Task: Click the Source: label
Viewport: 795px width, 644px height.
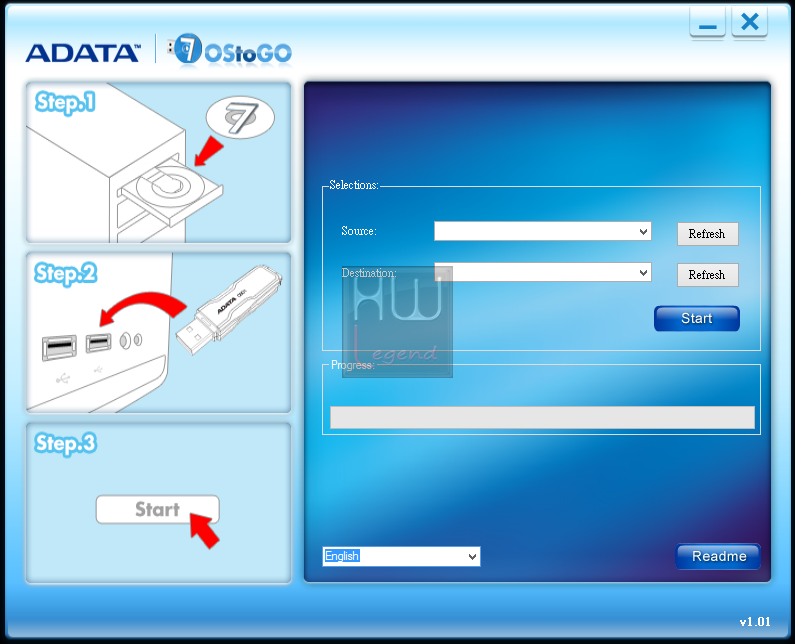Action: coord(358,231)
